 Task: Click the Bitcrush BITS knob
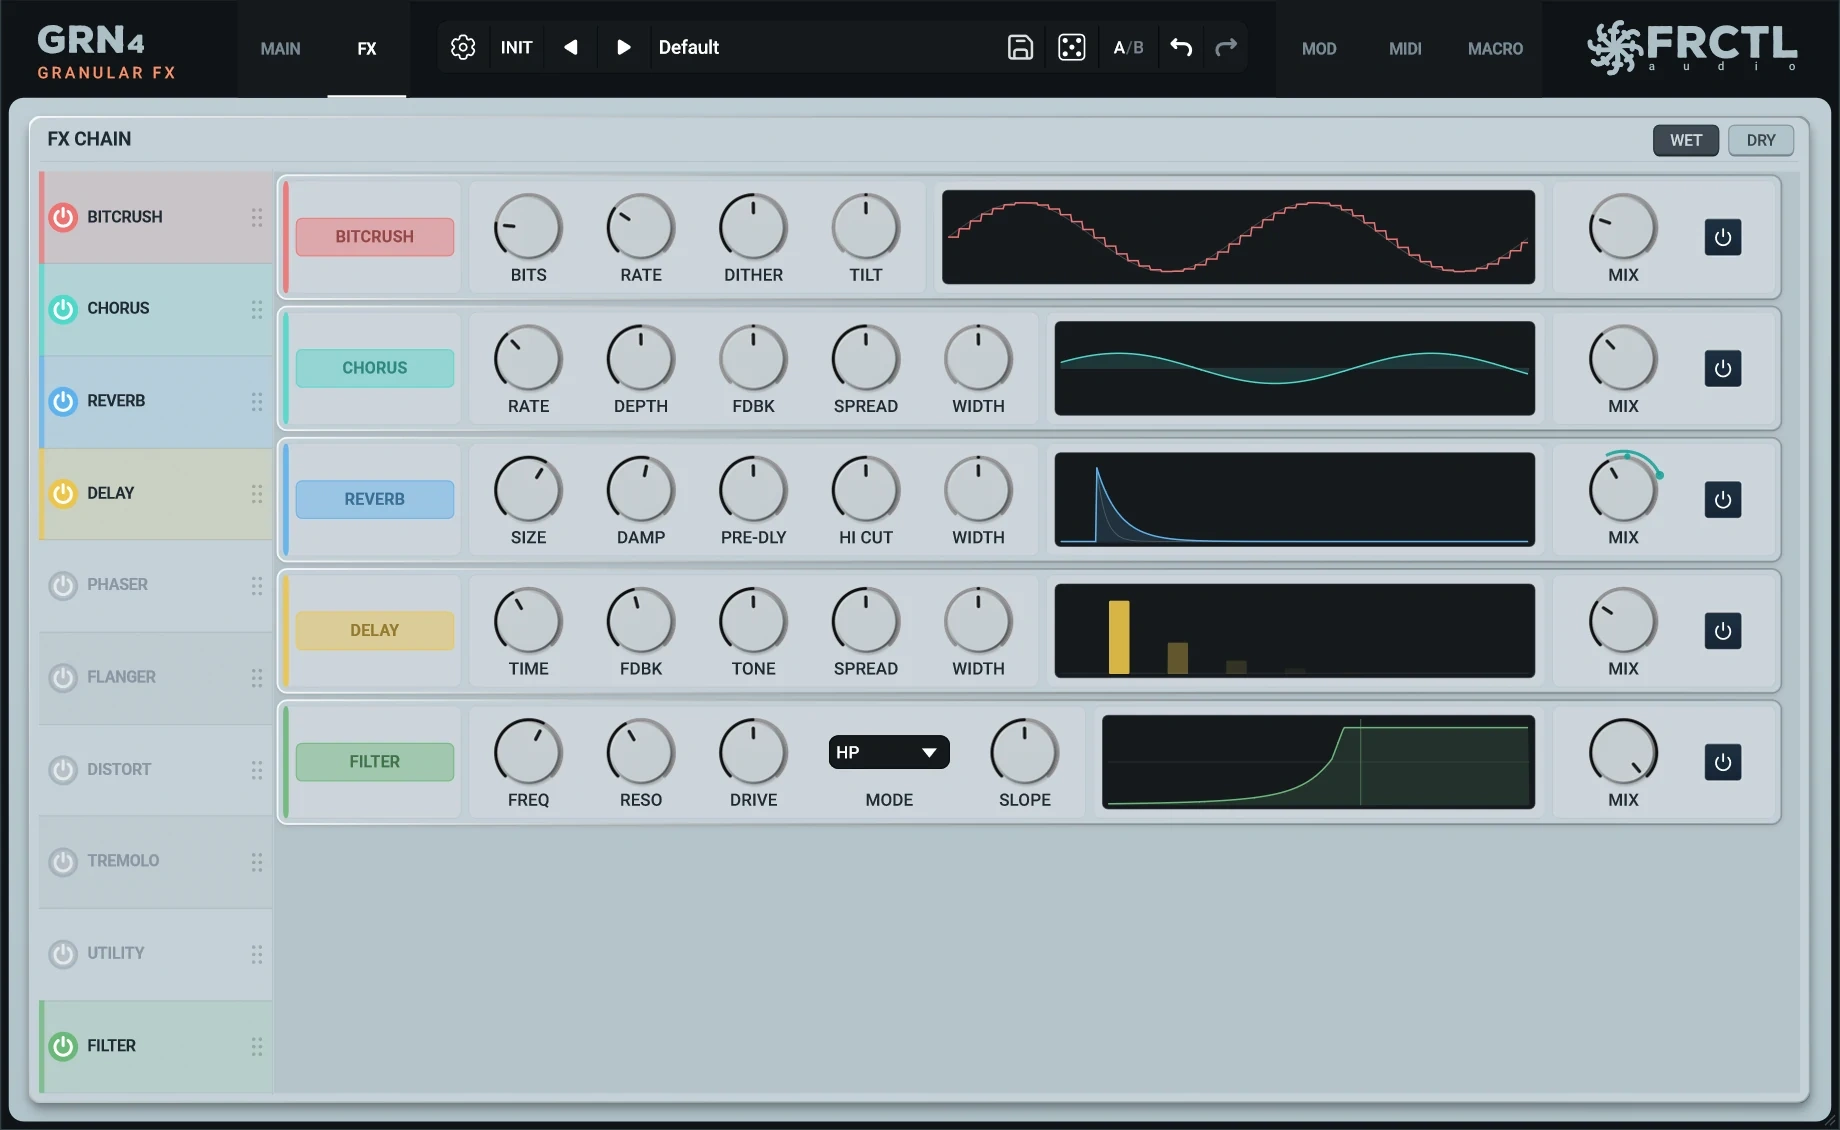528,227
